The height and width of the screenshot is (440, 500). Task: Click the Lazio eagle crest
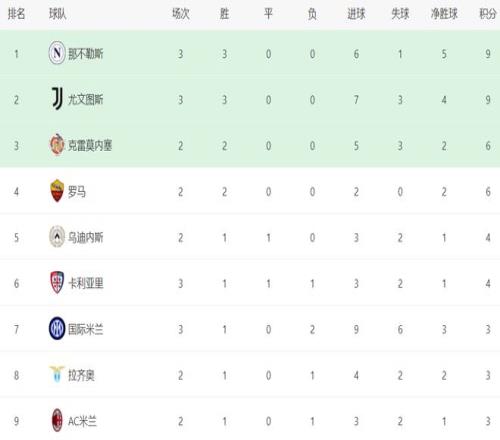point(57,374)
